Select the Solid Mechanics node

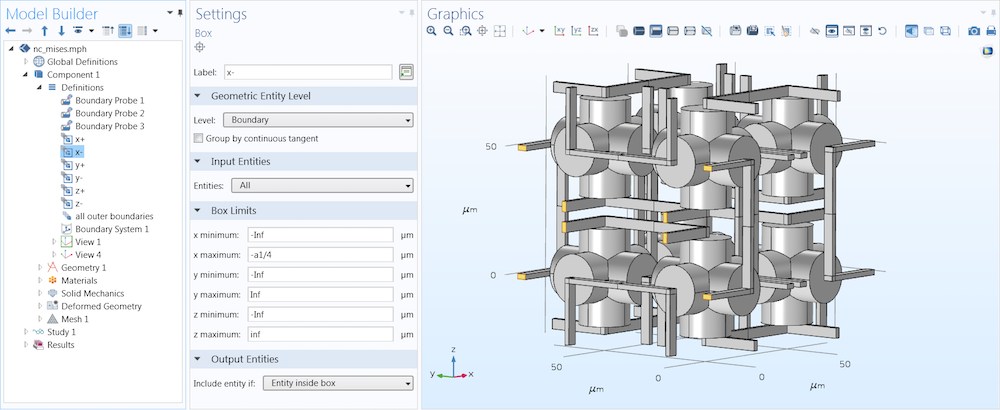92,293
